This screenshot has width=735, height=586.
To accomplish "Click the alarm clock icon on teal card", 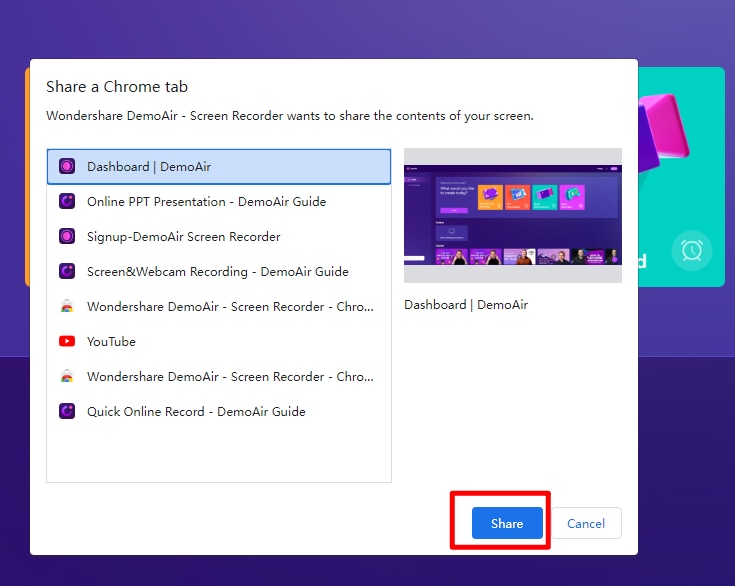I will pos(692,251).
